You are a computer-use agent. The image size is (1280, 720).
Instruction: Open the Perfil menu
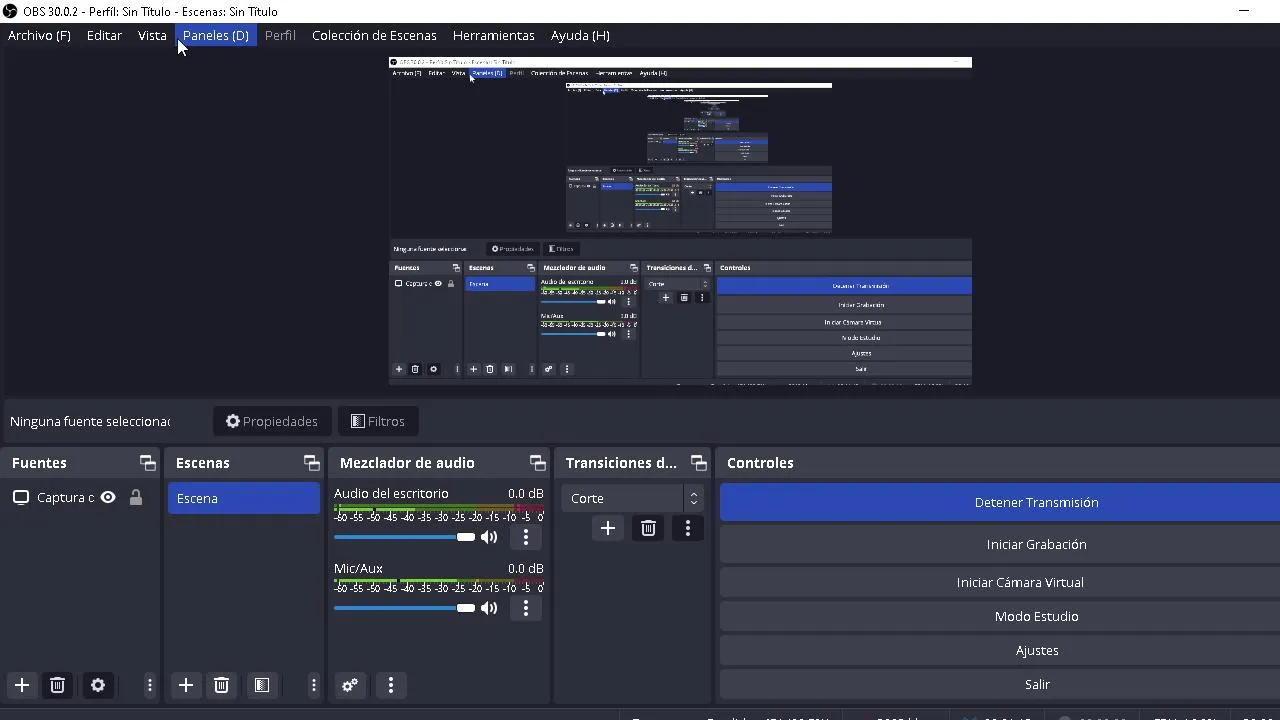(280, 35)
